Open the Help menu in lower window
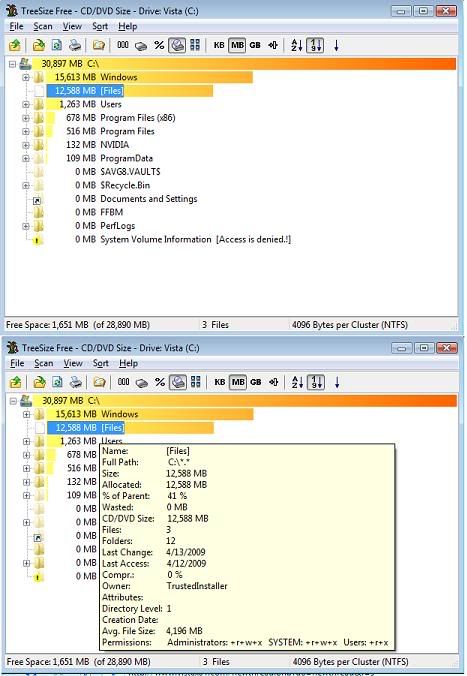This screenshot has width=467, height=676. 129,363
